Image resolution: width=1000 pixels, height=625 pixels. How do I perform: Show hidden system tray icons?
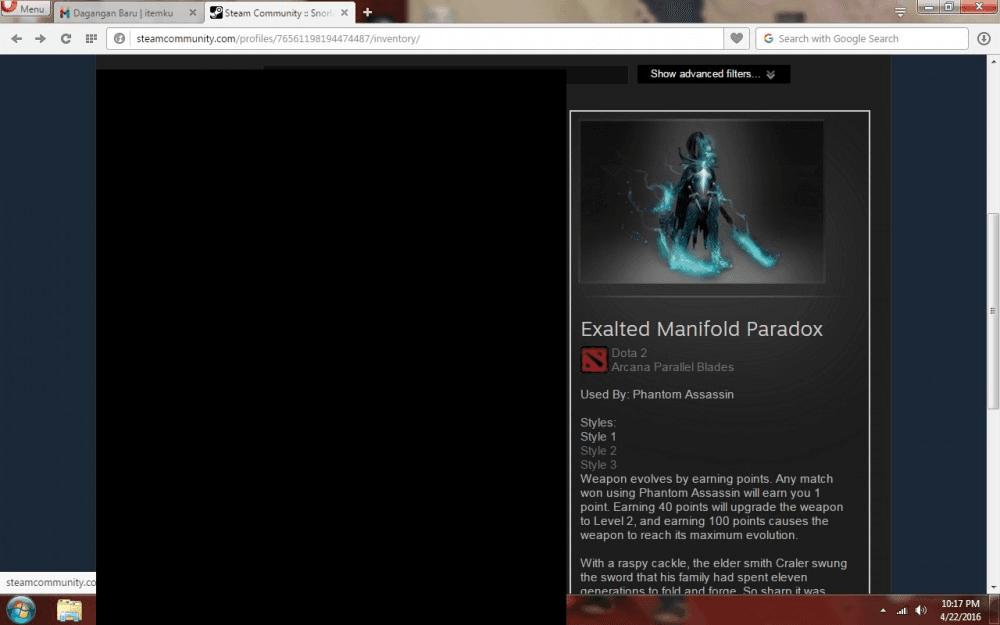[882, 610]
